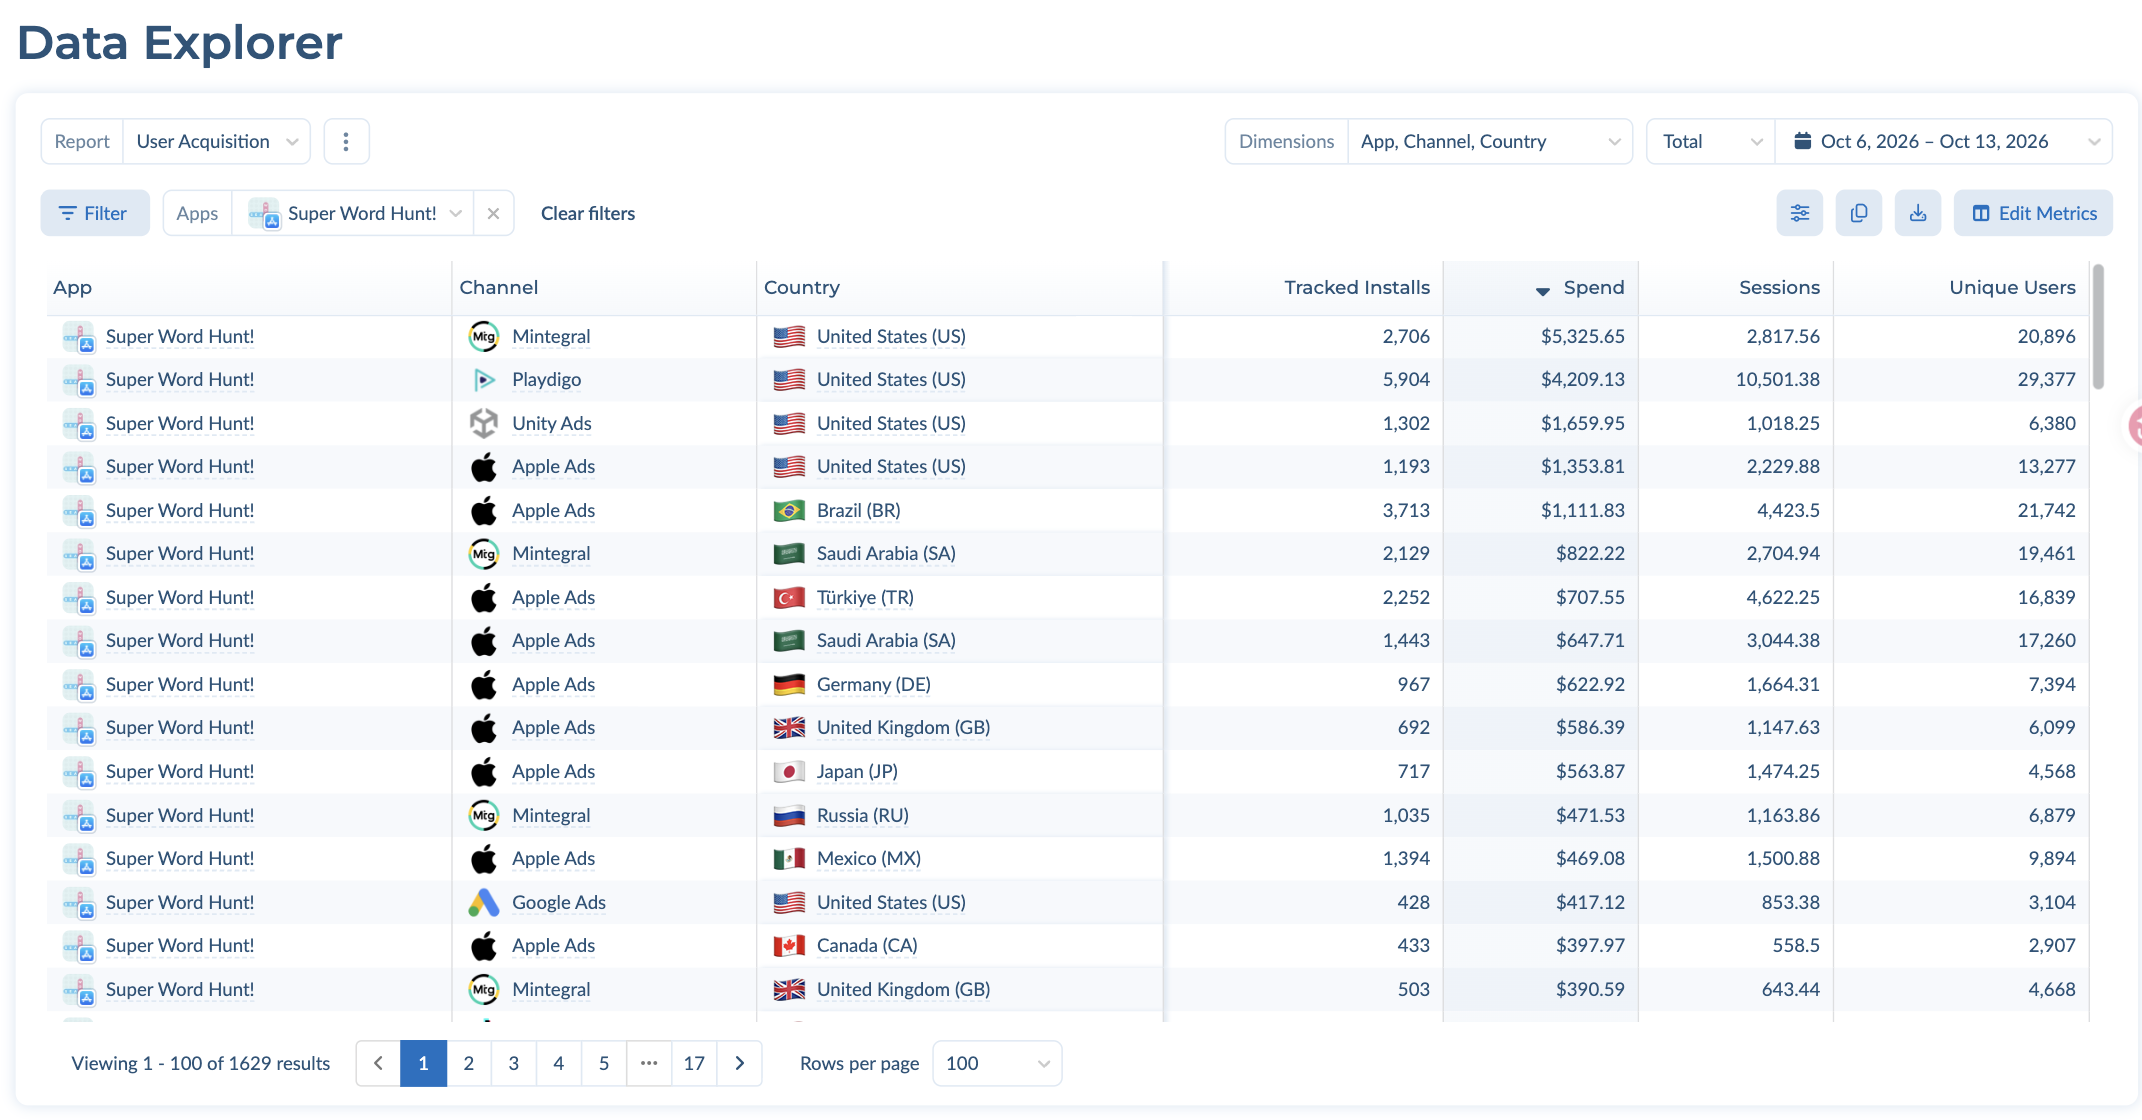Open the Report type dropdown
The width and height of the screenshot is (2142, 1120).
(x=217, y=142)
